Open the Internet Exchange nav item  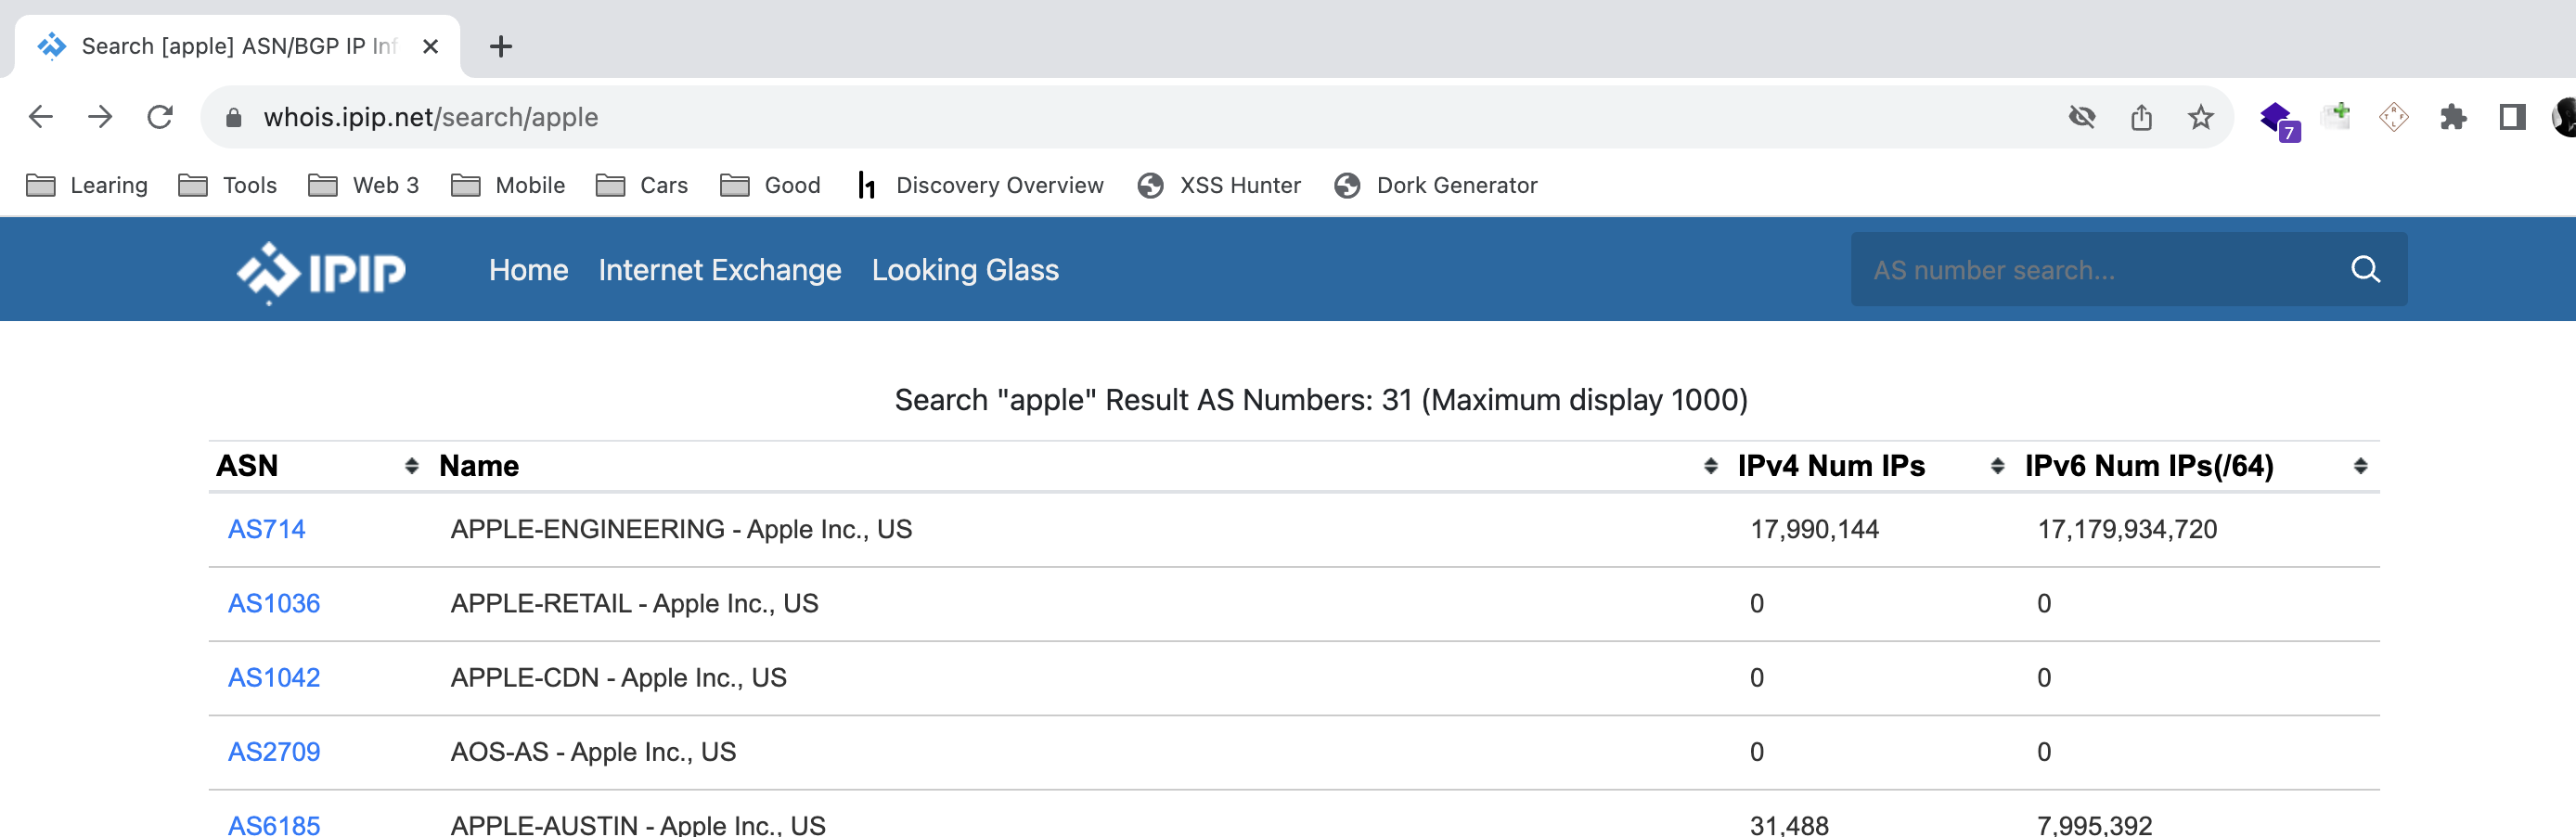[720, 270]
